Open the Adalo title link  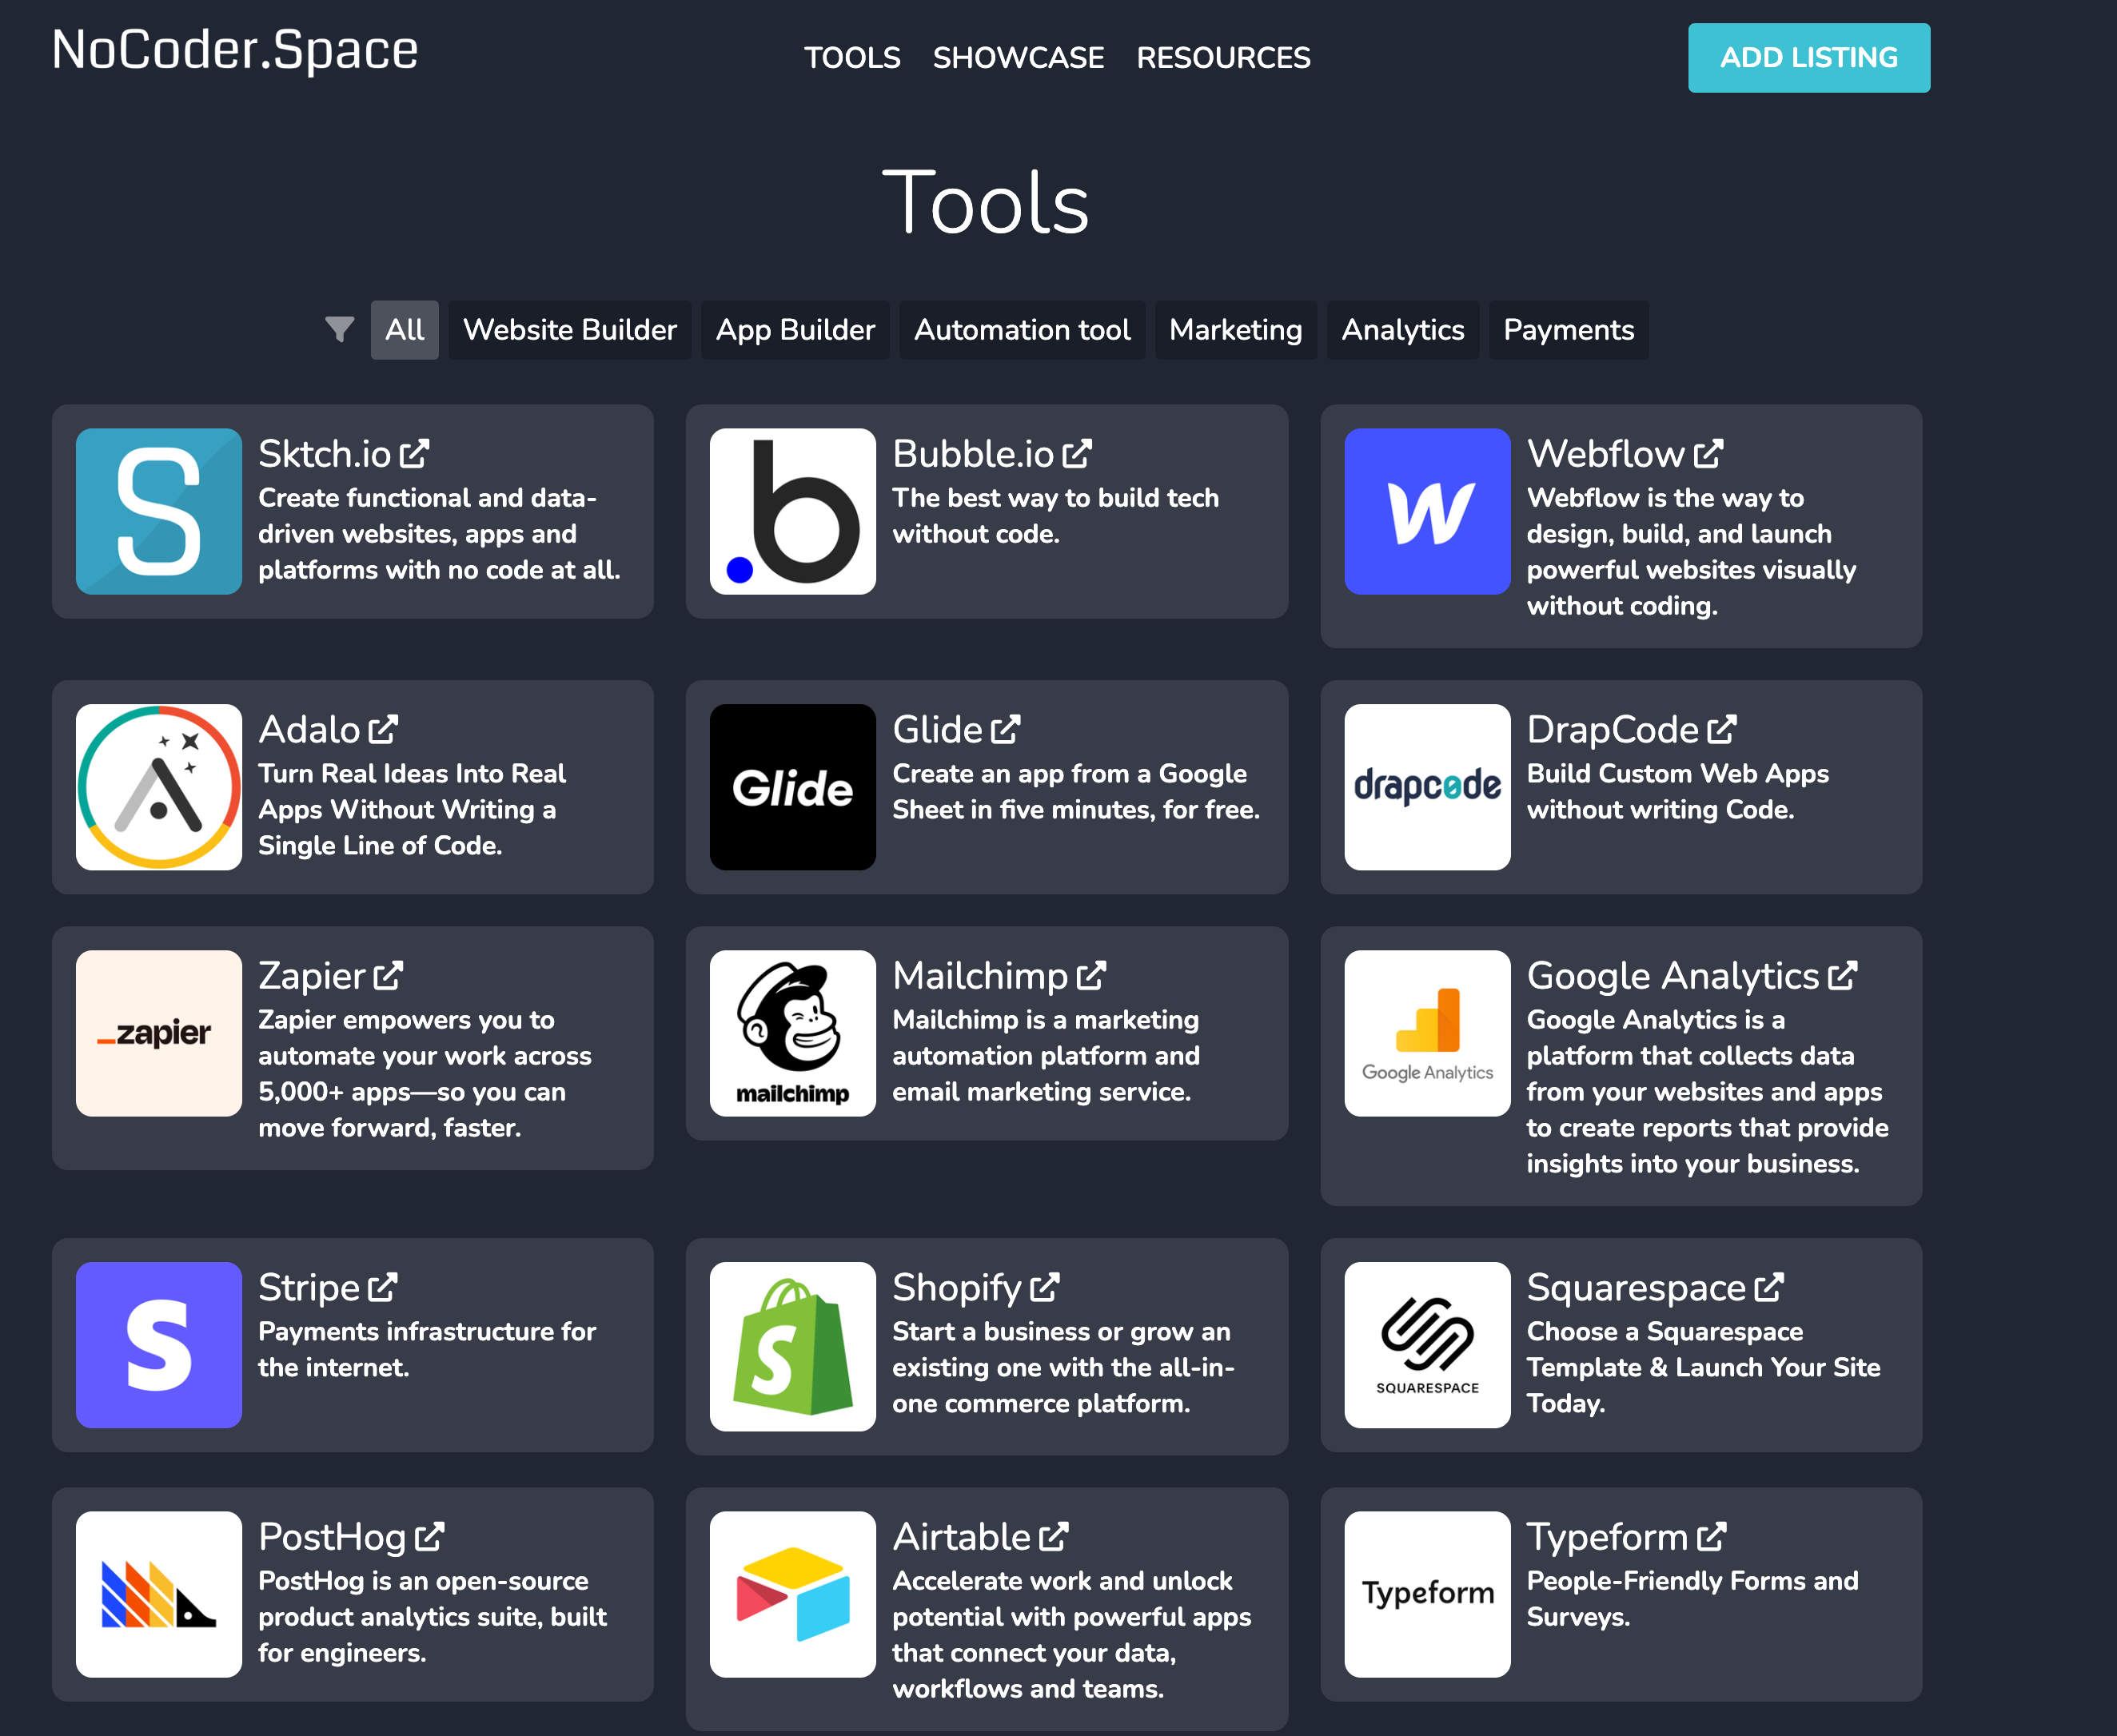point(309,729)
